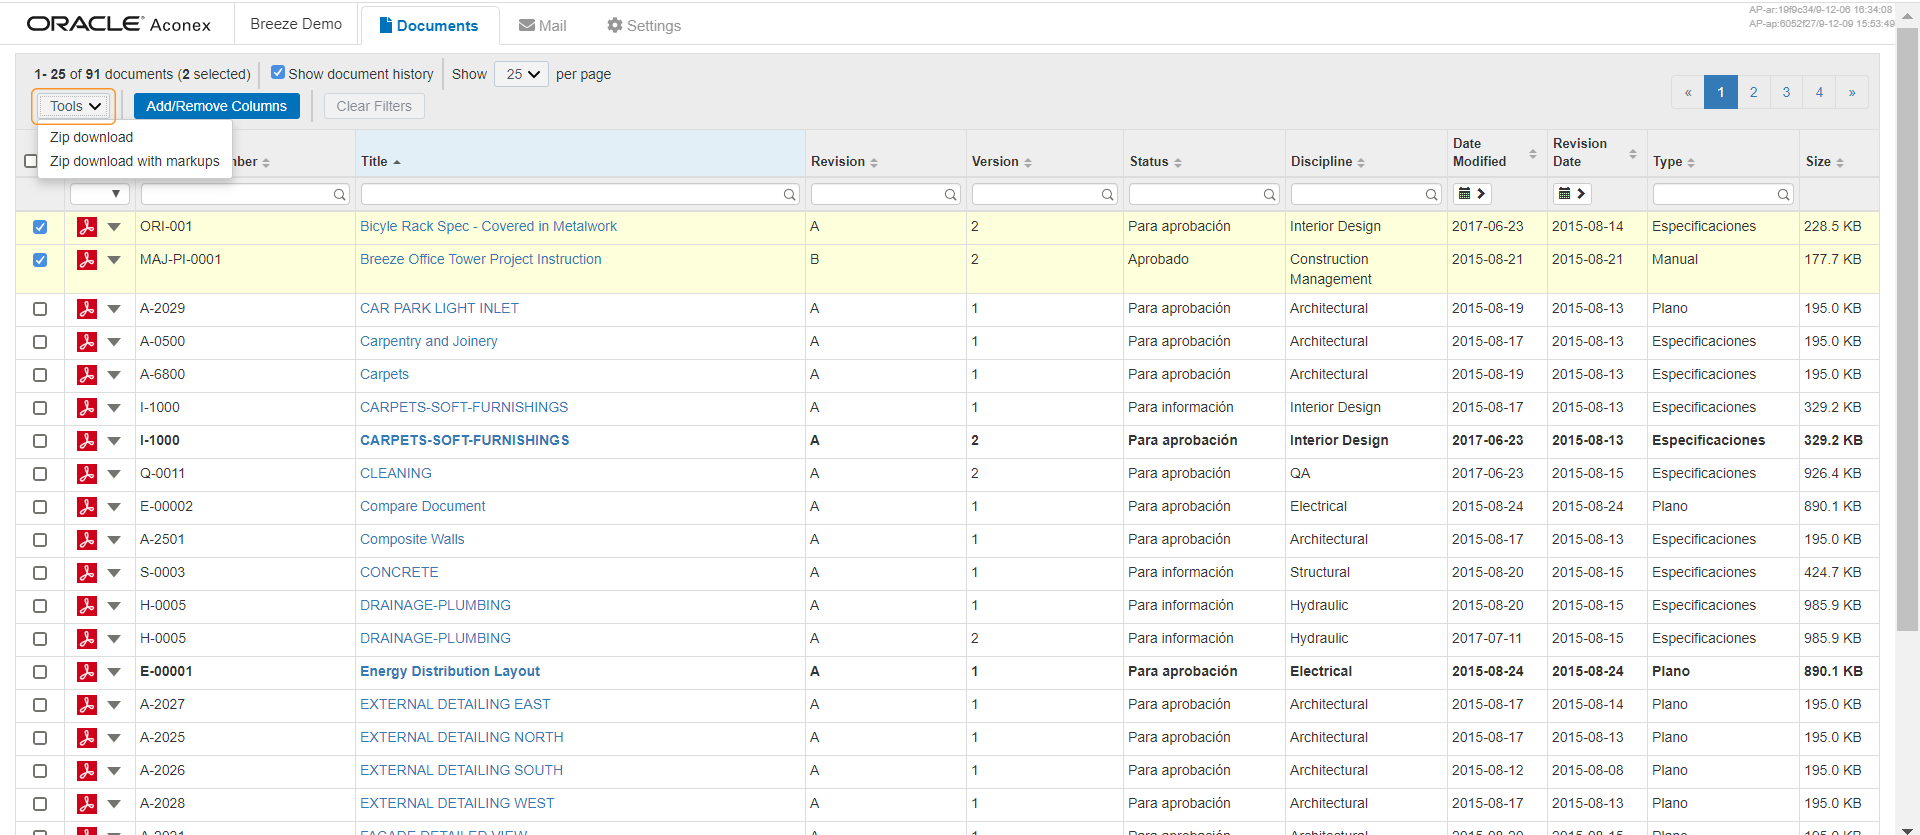
Task: Open the Tools dropdown button
Action: pyautogui.click(x=75, y=106)
